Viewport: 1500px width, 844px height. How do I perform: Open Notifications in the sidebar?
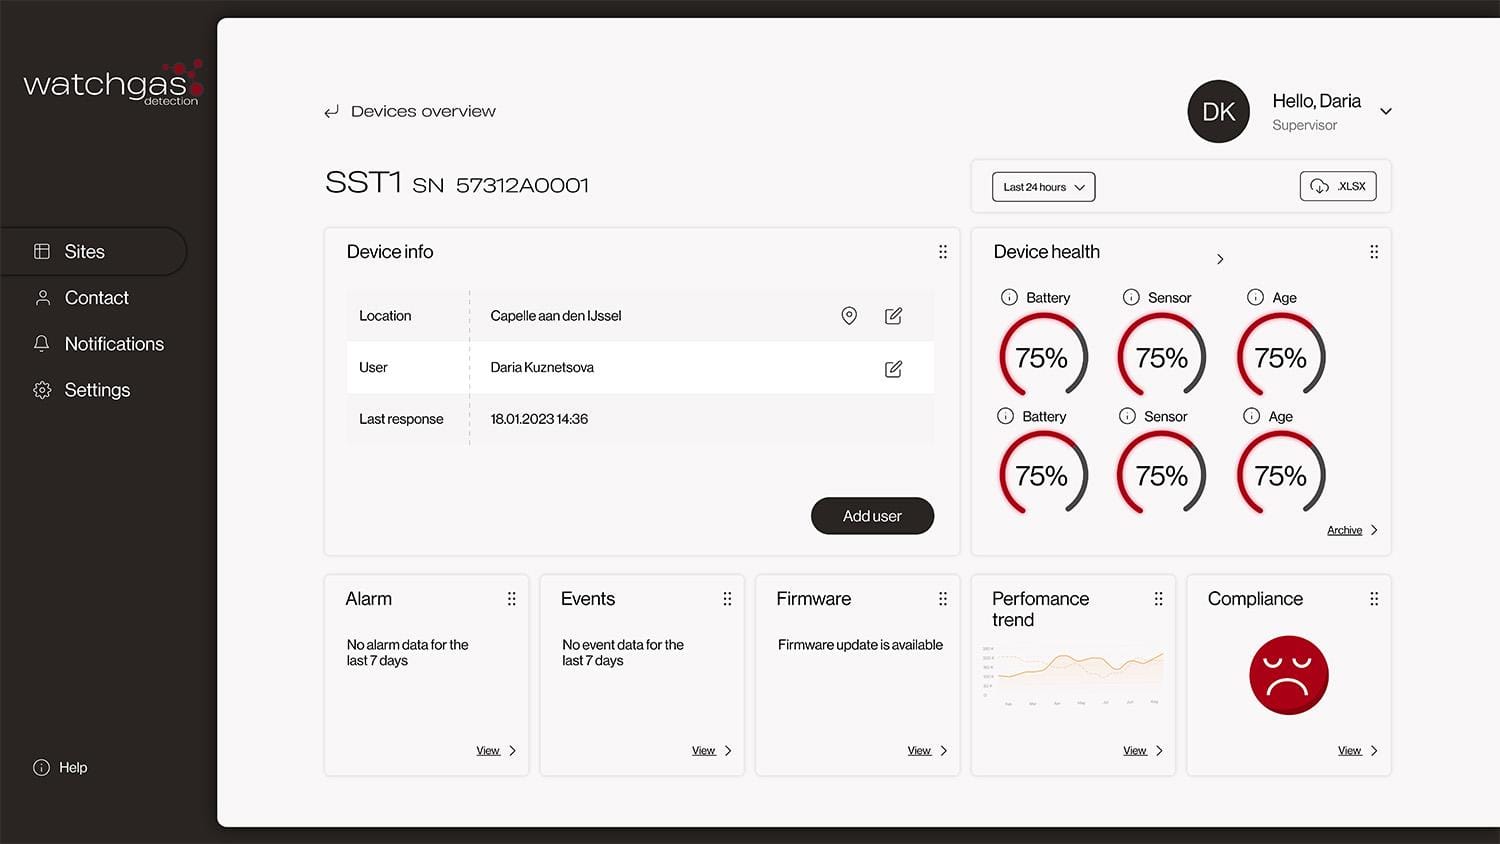click(x=113, y=344)
